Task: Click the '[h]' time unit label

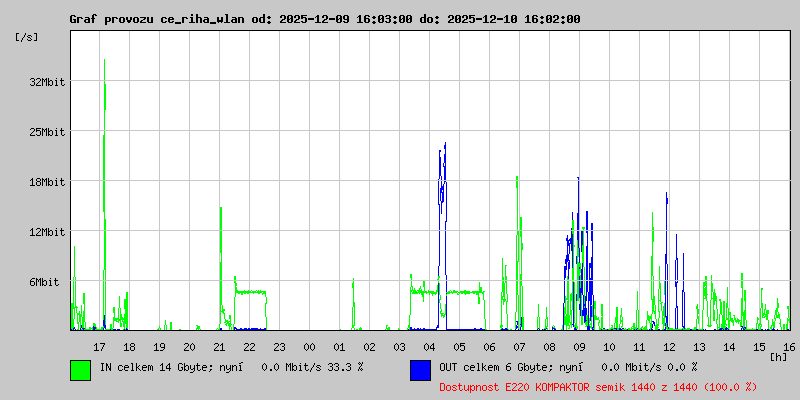Action: coord(779,357)
